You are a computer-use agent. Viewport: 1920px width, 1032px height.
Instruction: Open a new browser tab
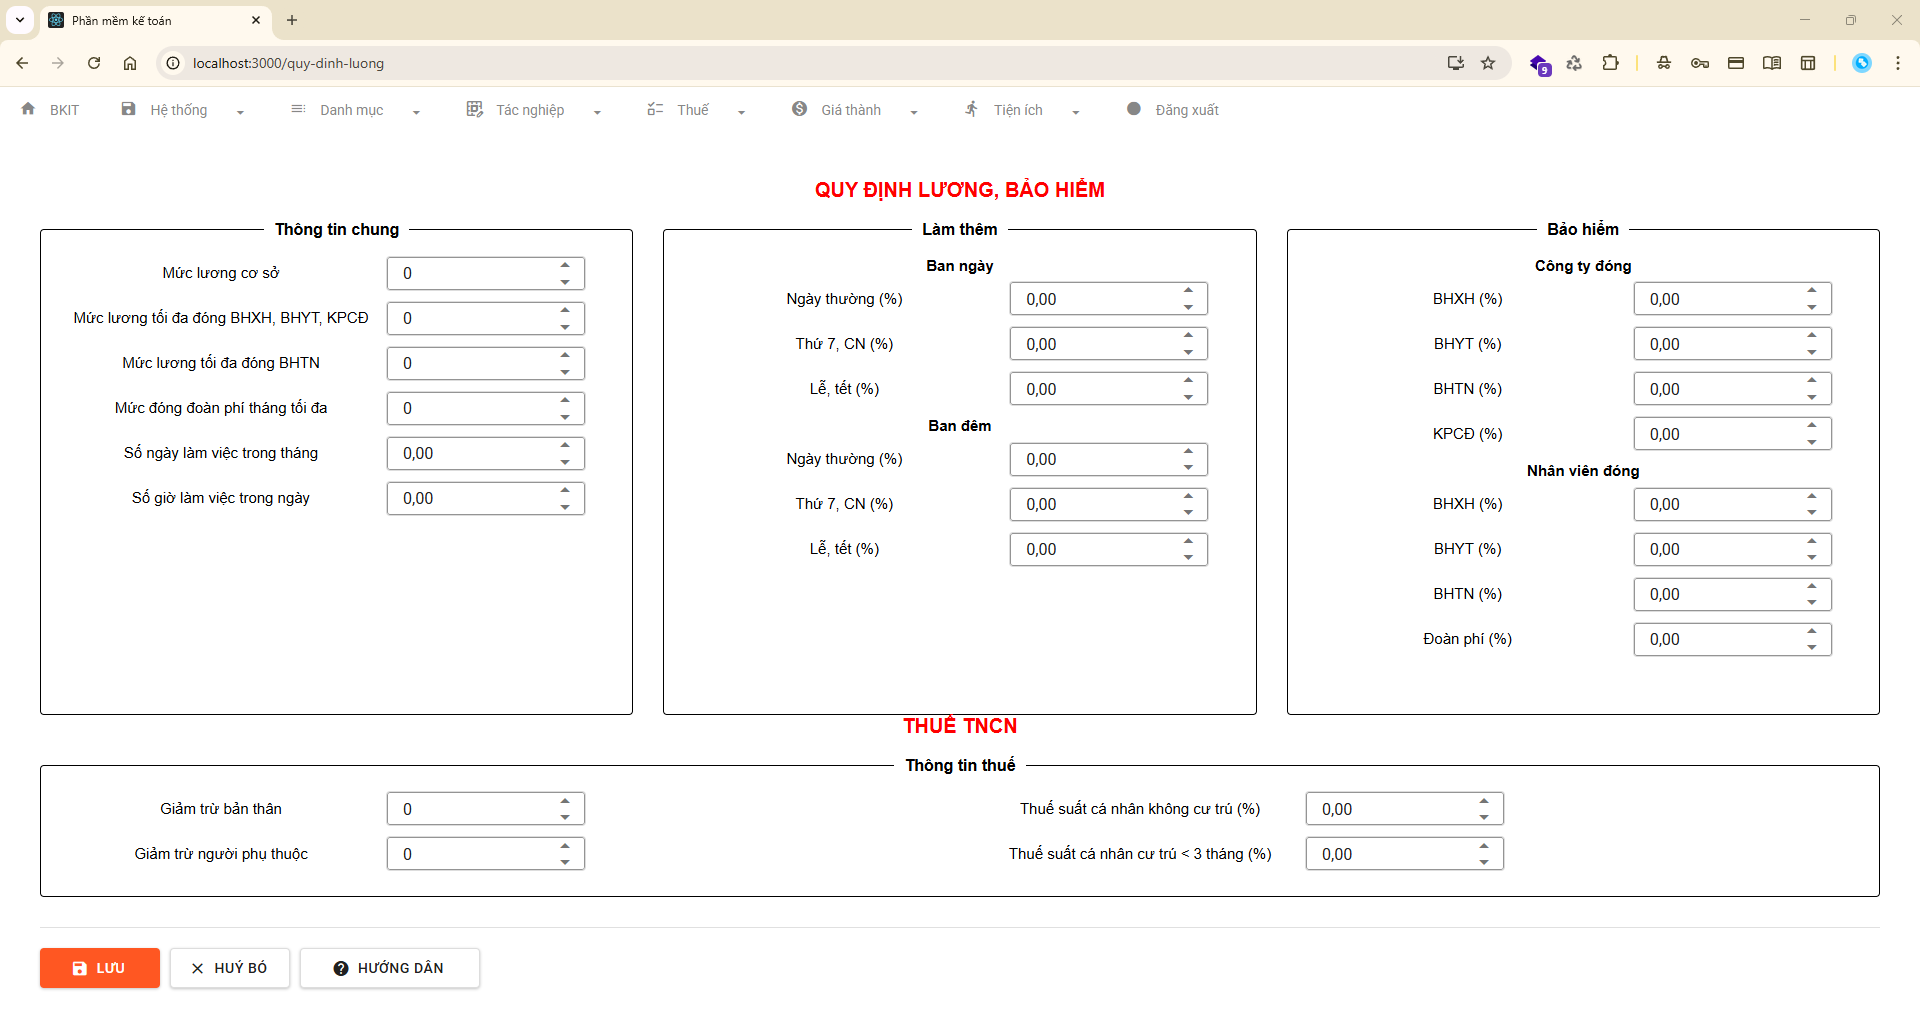coord(292,20)
